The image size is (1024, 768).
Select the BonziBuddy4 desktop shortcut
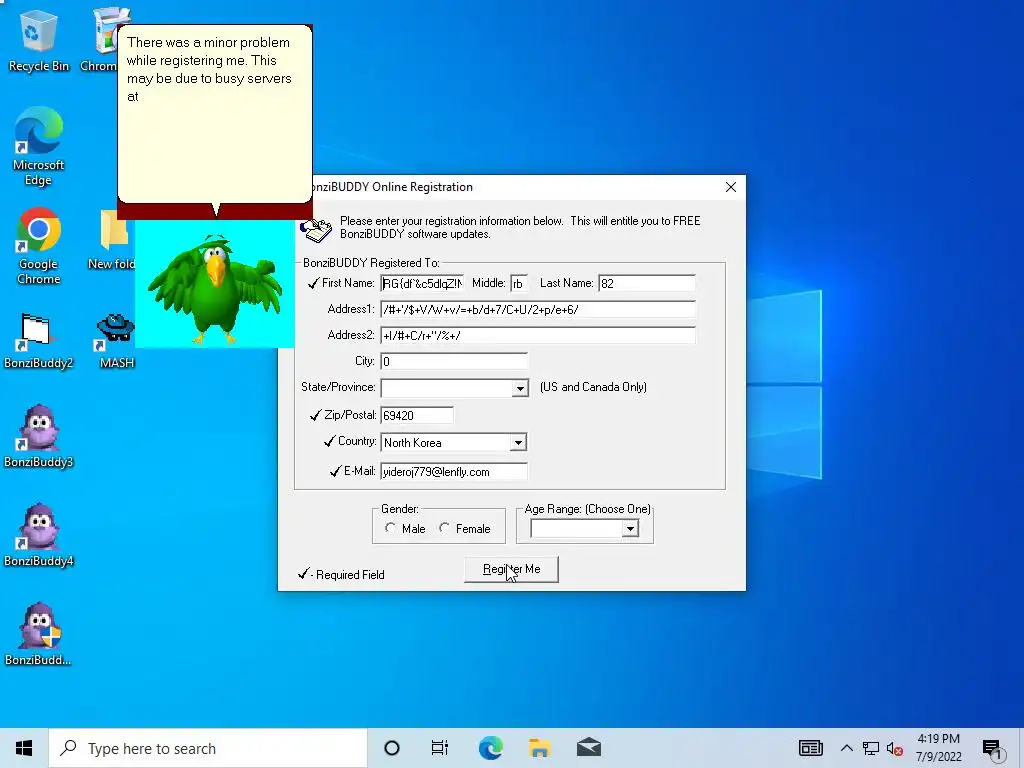39,536
